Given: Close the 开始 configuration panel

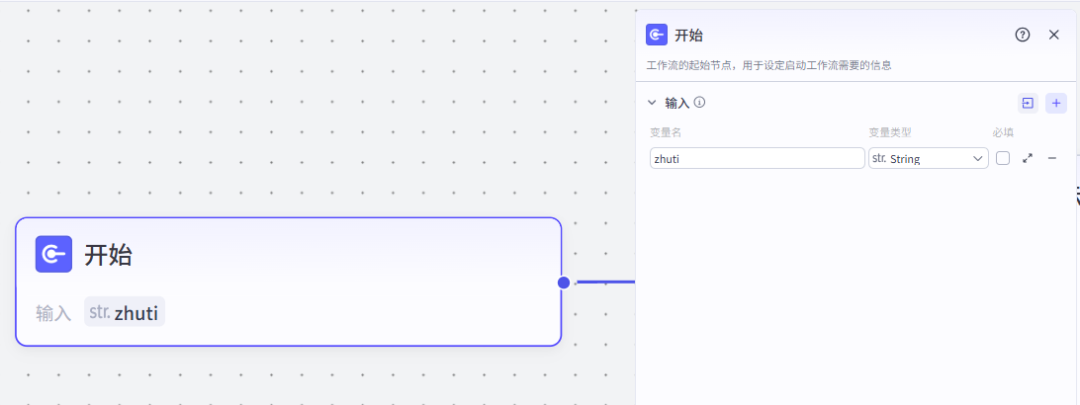Looking at the screenshot, I should (x=1054, y=35).
